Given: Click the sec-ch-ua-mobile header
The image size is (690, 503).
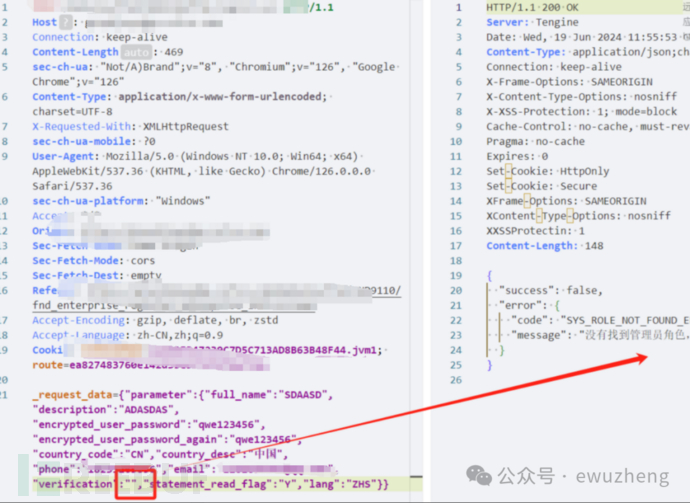Looking at the screenshot, I should [x=81, y=142].
